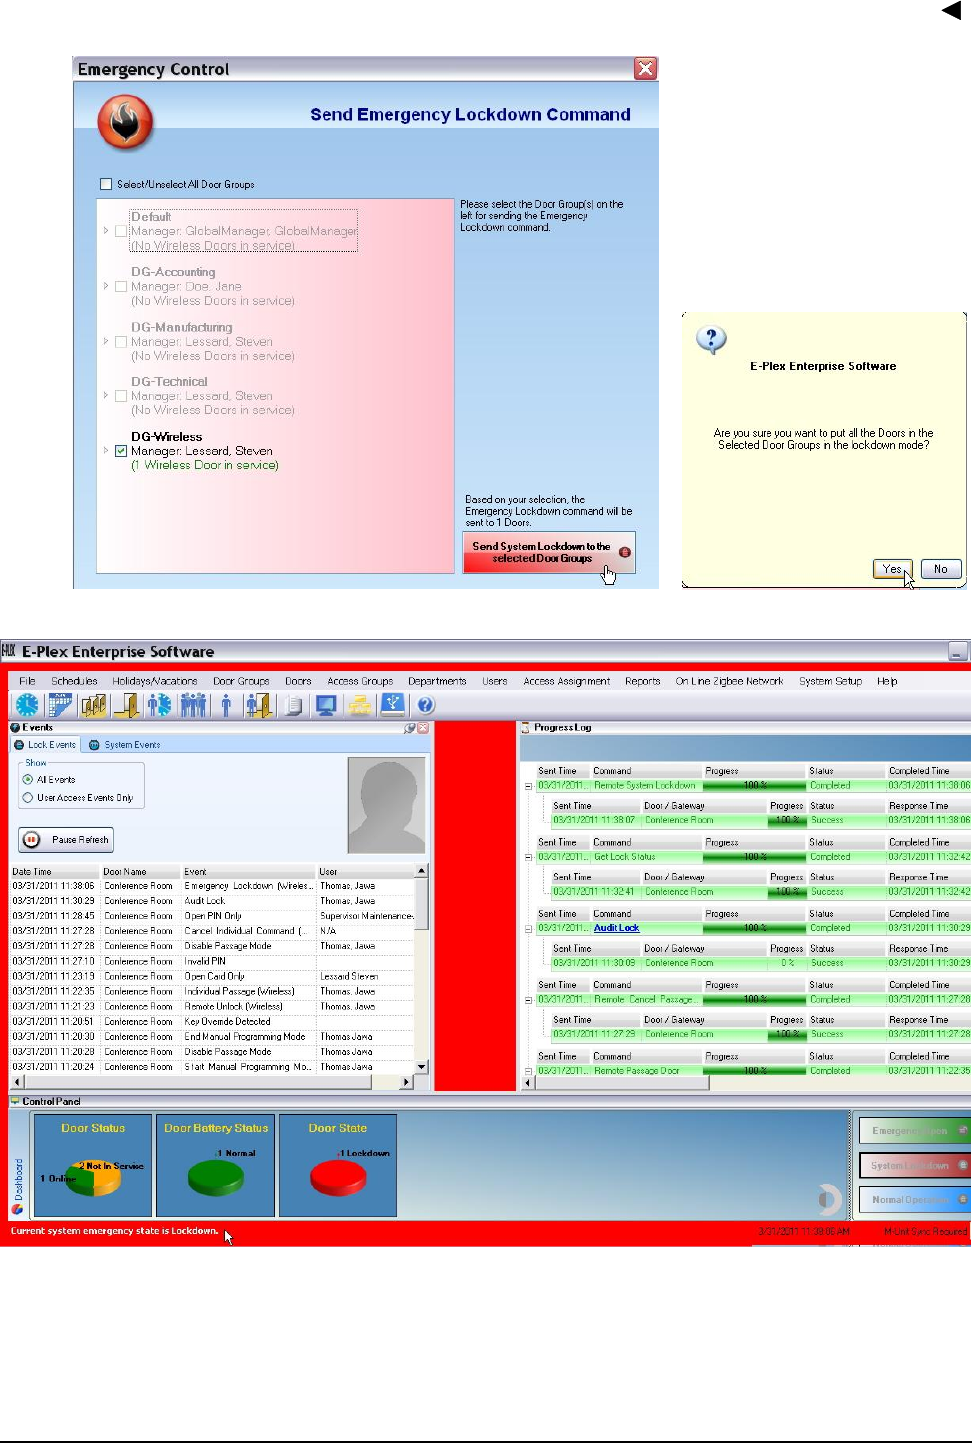
Task: Click the clock schedule toolbar icon
Action: click(27, 705)
